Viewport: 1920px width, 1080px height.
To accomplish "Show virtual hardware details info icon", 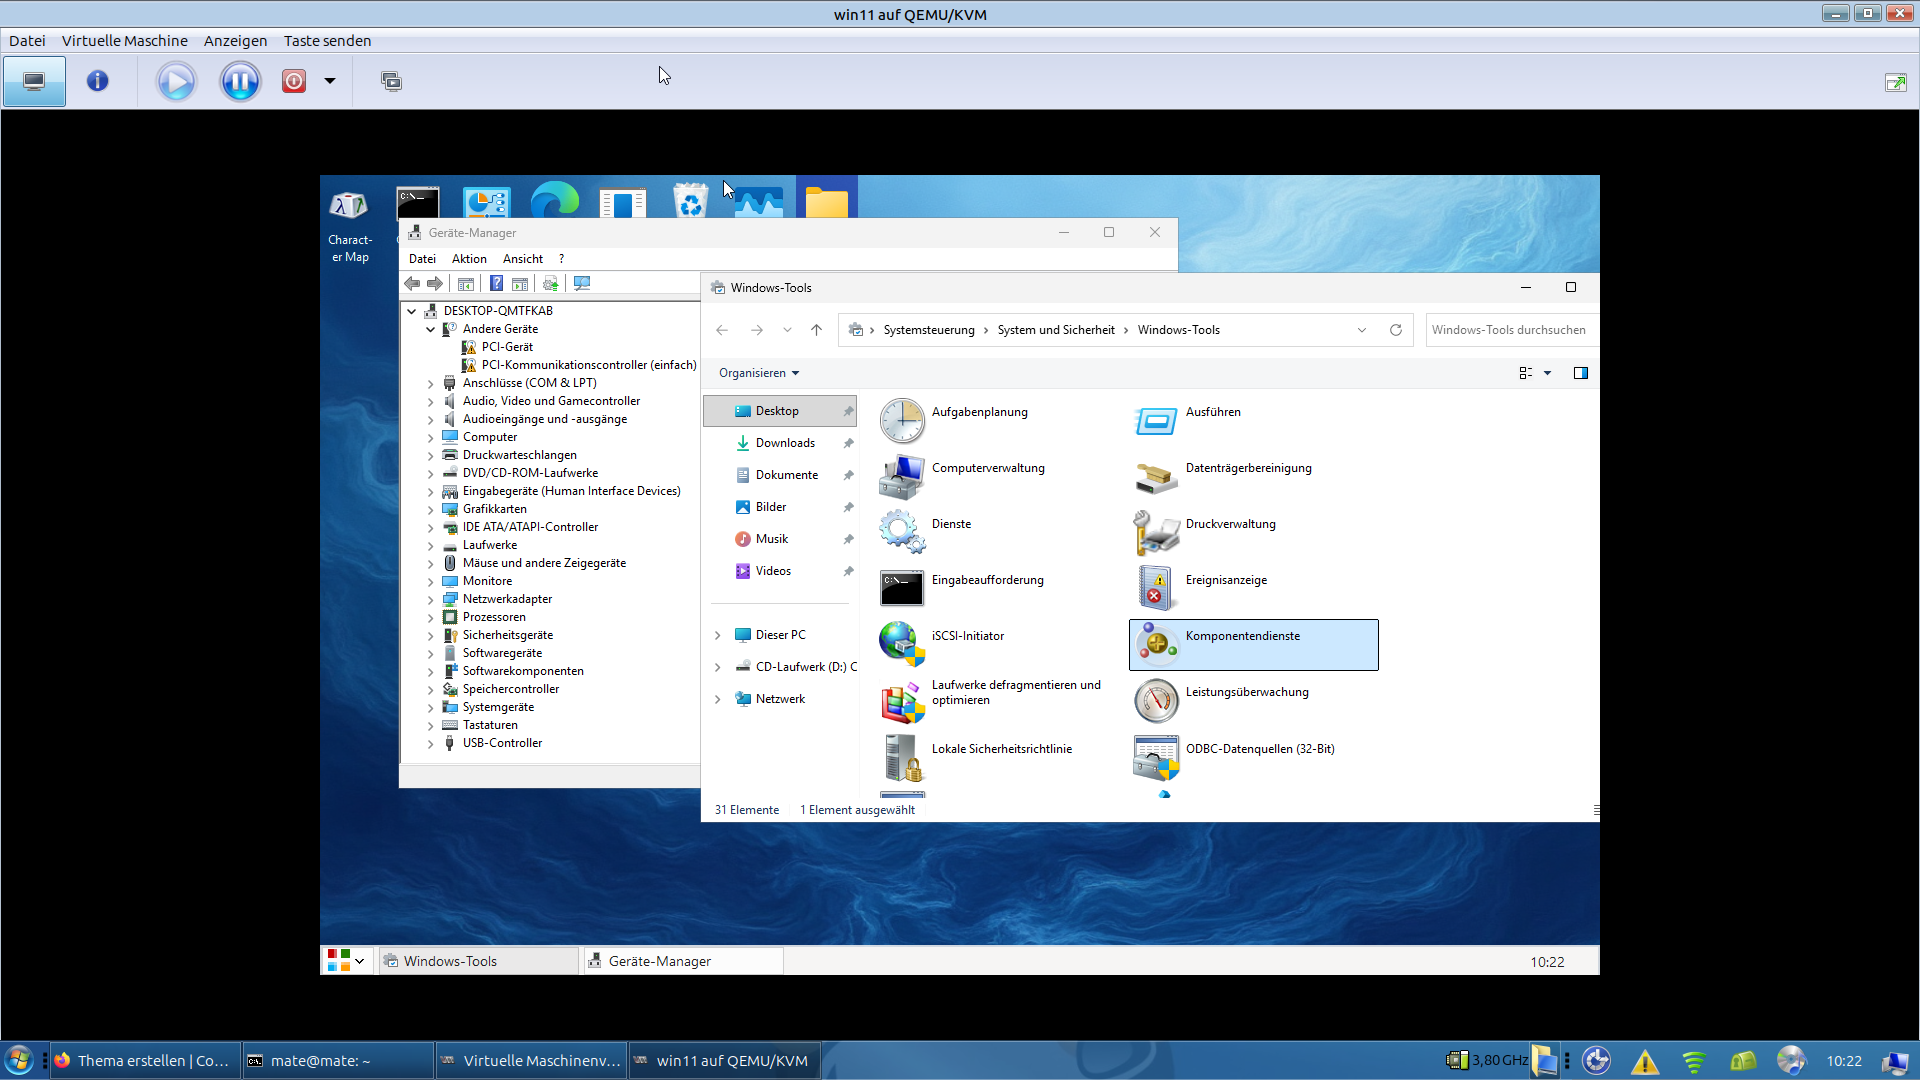I will 97,81.
